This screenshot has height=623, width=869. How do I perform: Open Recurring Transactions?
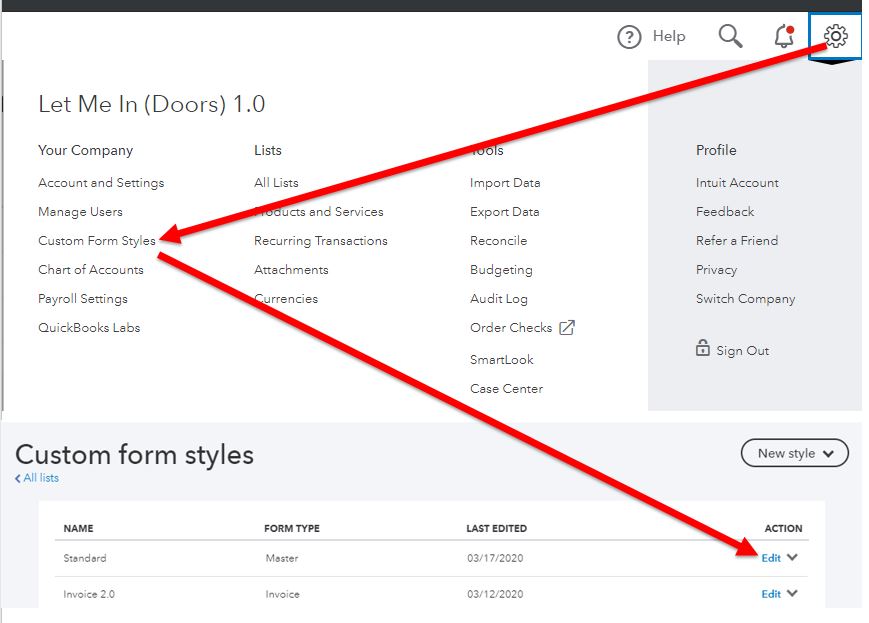click(x=321, y=241)
